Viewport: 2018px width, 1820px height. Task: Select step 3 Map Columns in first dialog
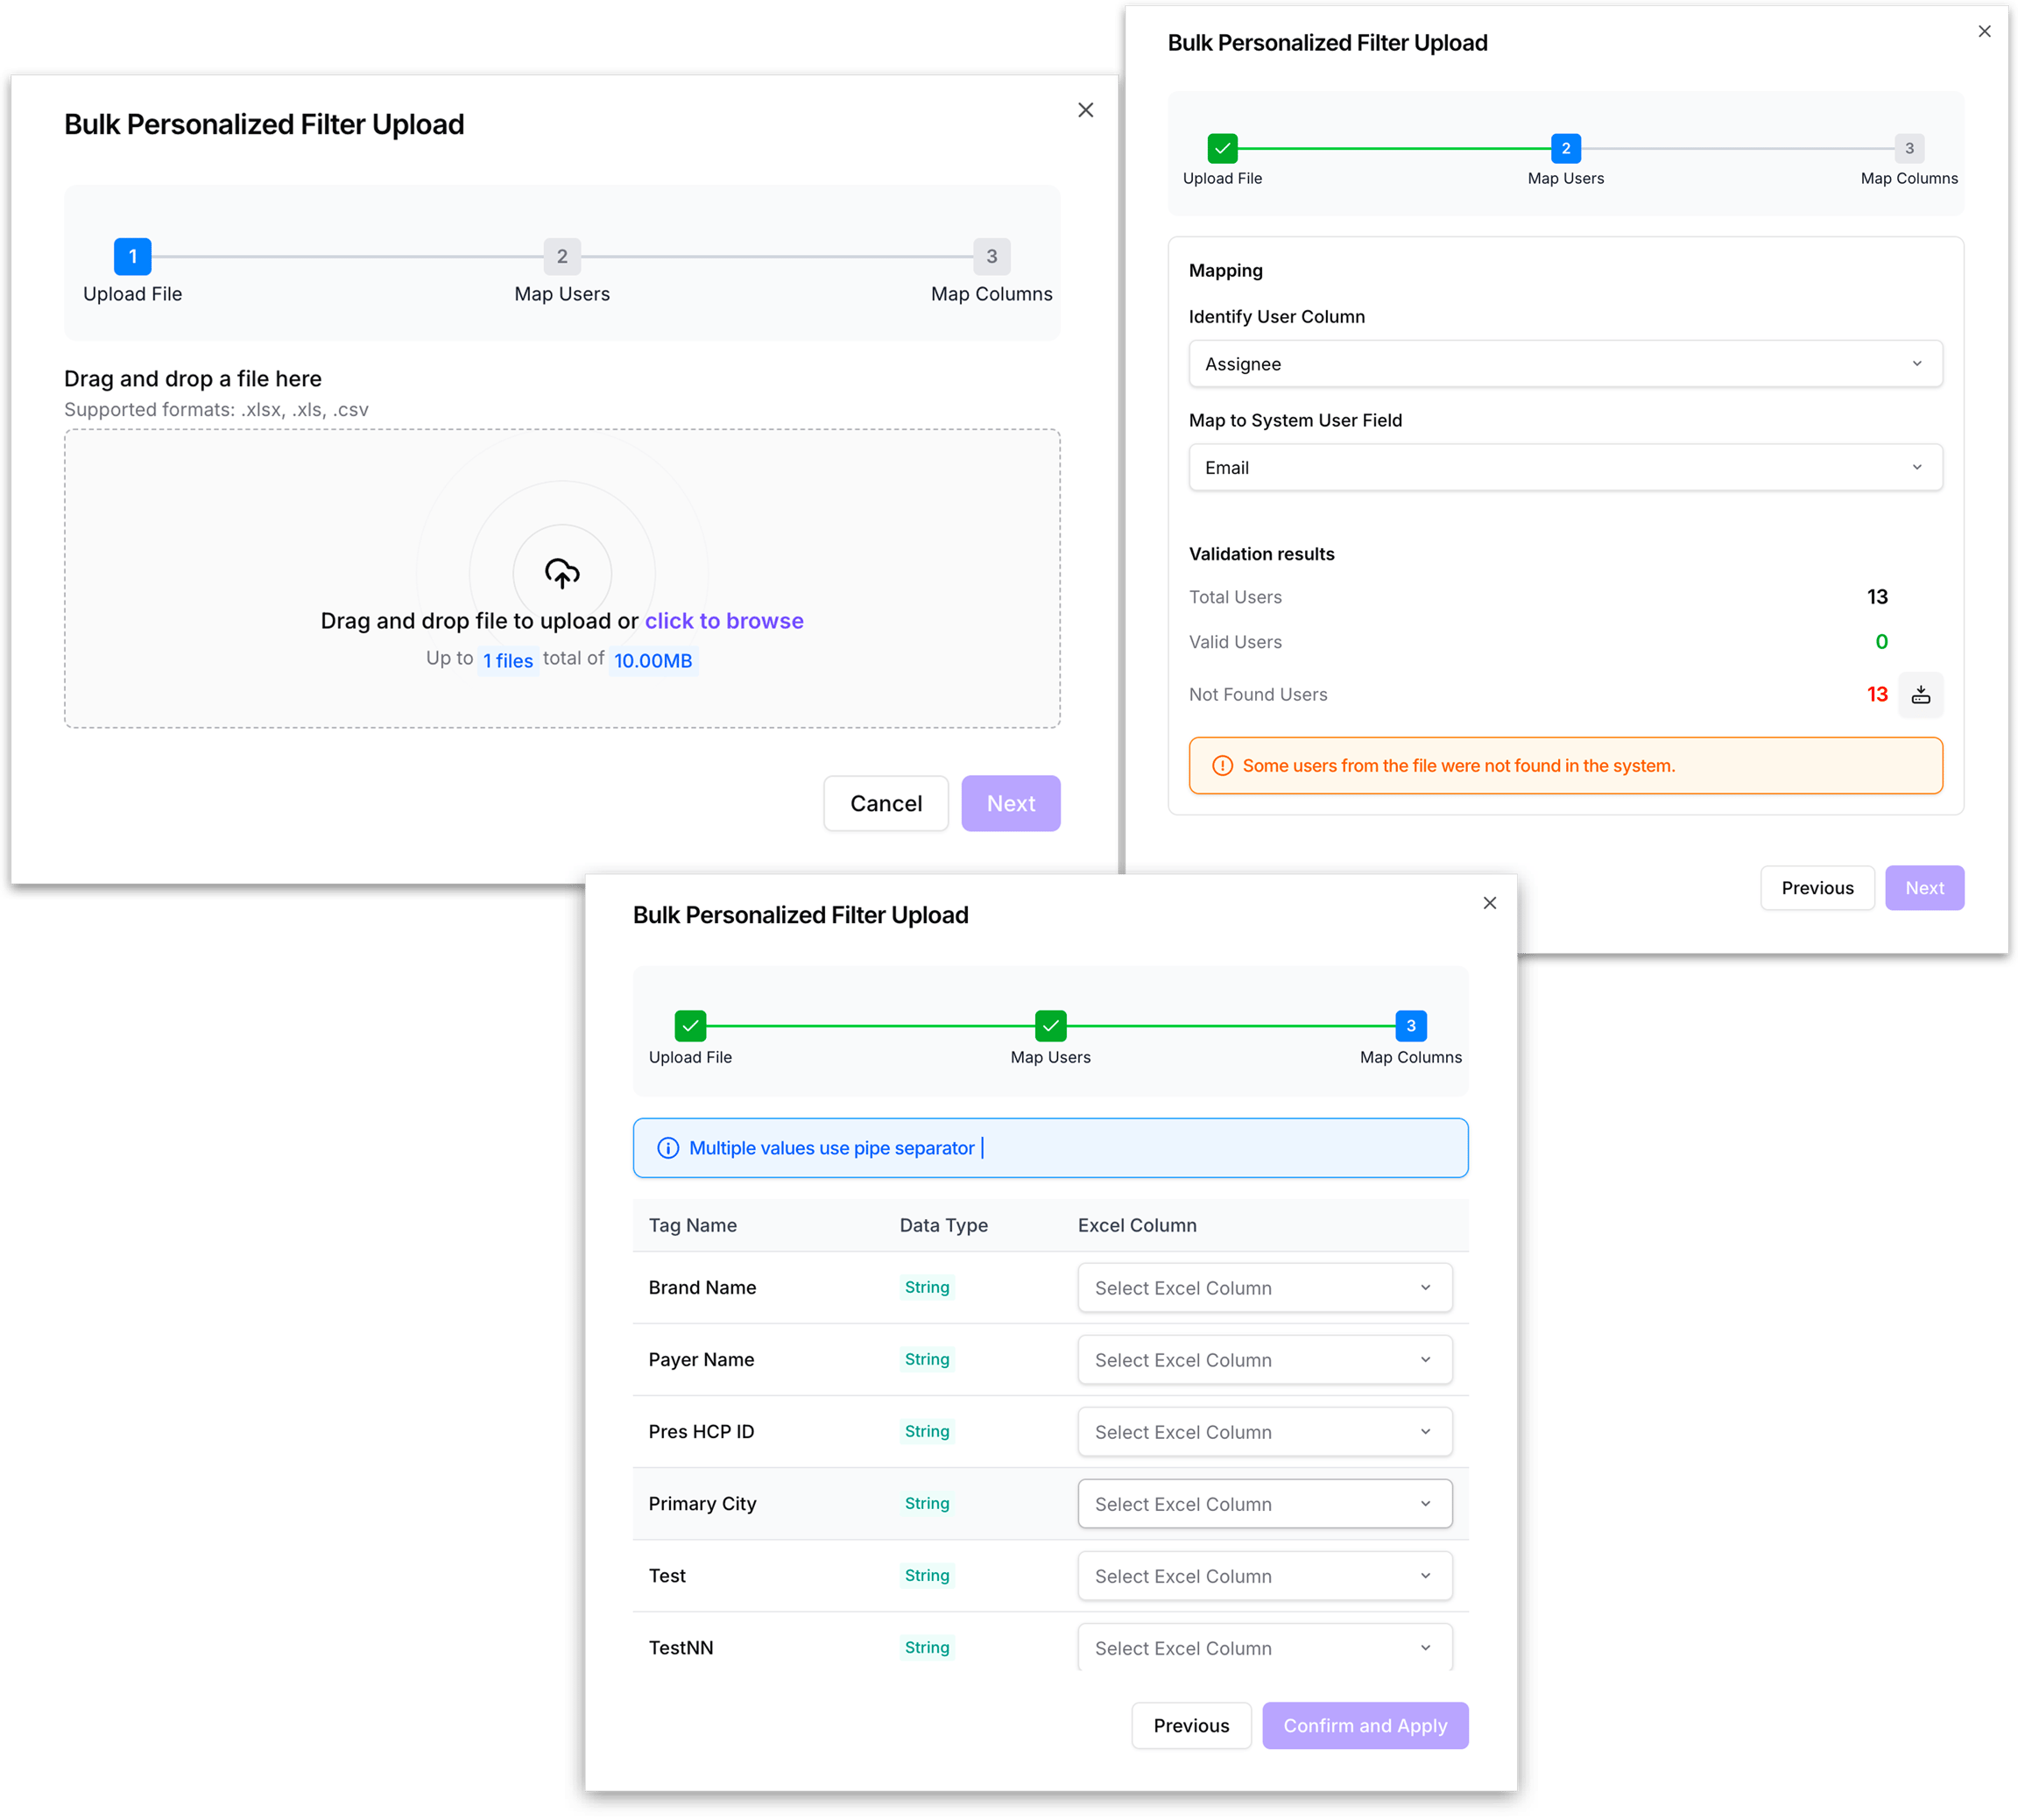[991, 257]
